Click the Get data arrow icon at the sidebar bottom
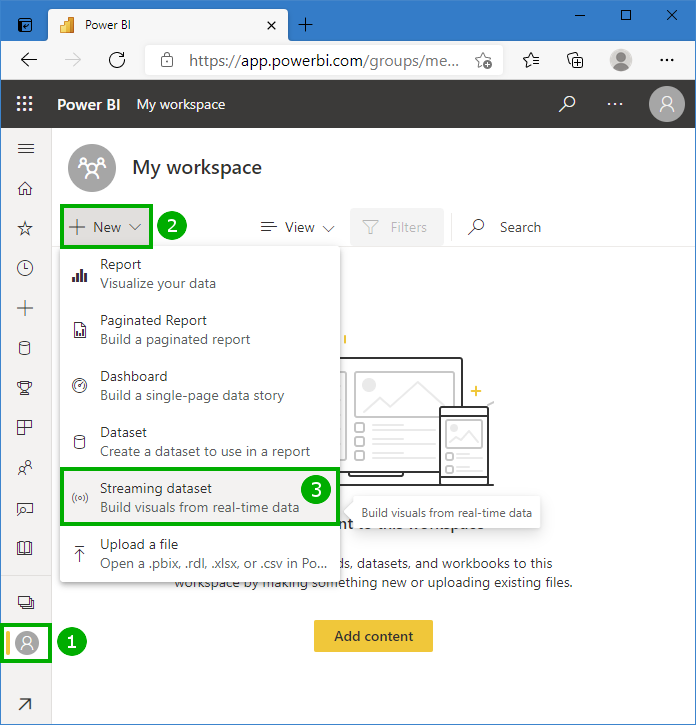 pyautogui.click(x=25, y=704)
